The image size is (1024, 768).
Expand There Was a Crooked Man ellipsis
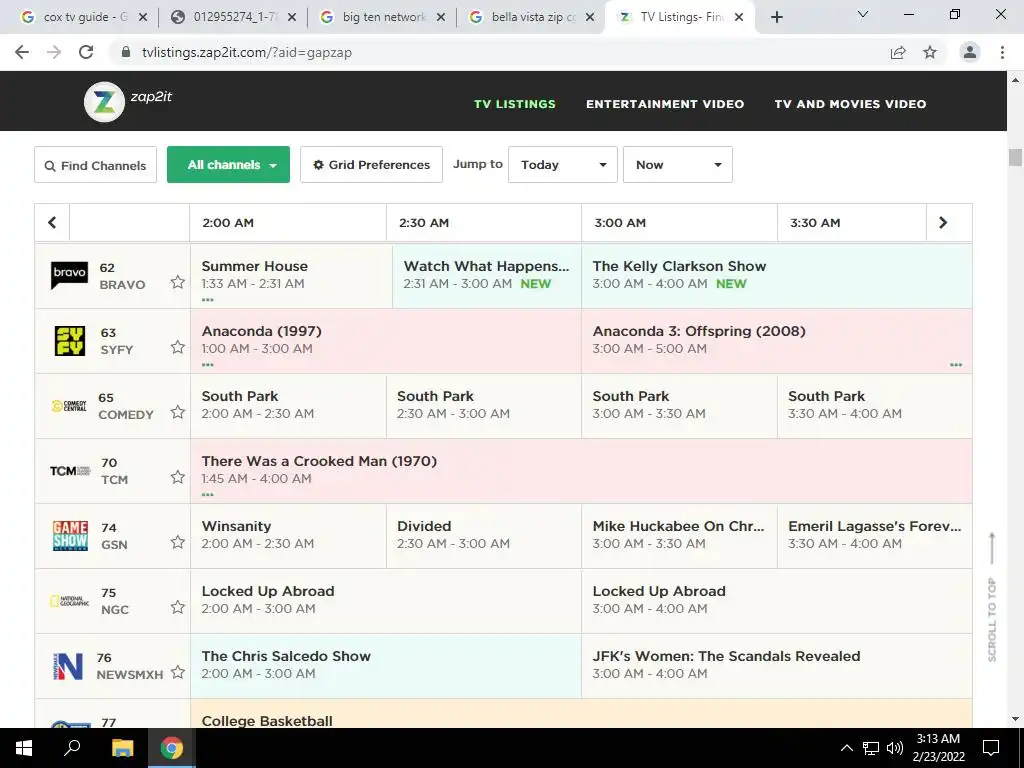pos(208,494)
